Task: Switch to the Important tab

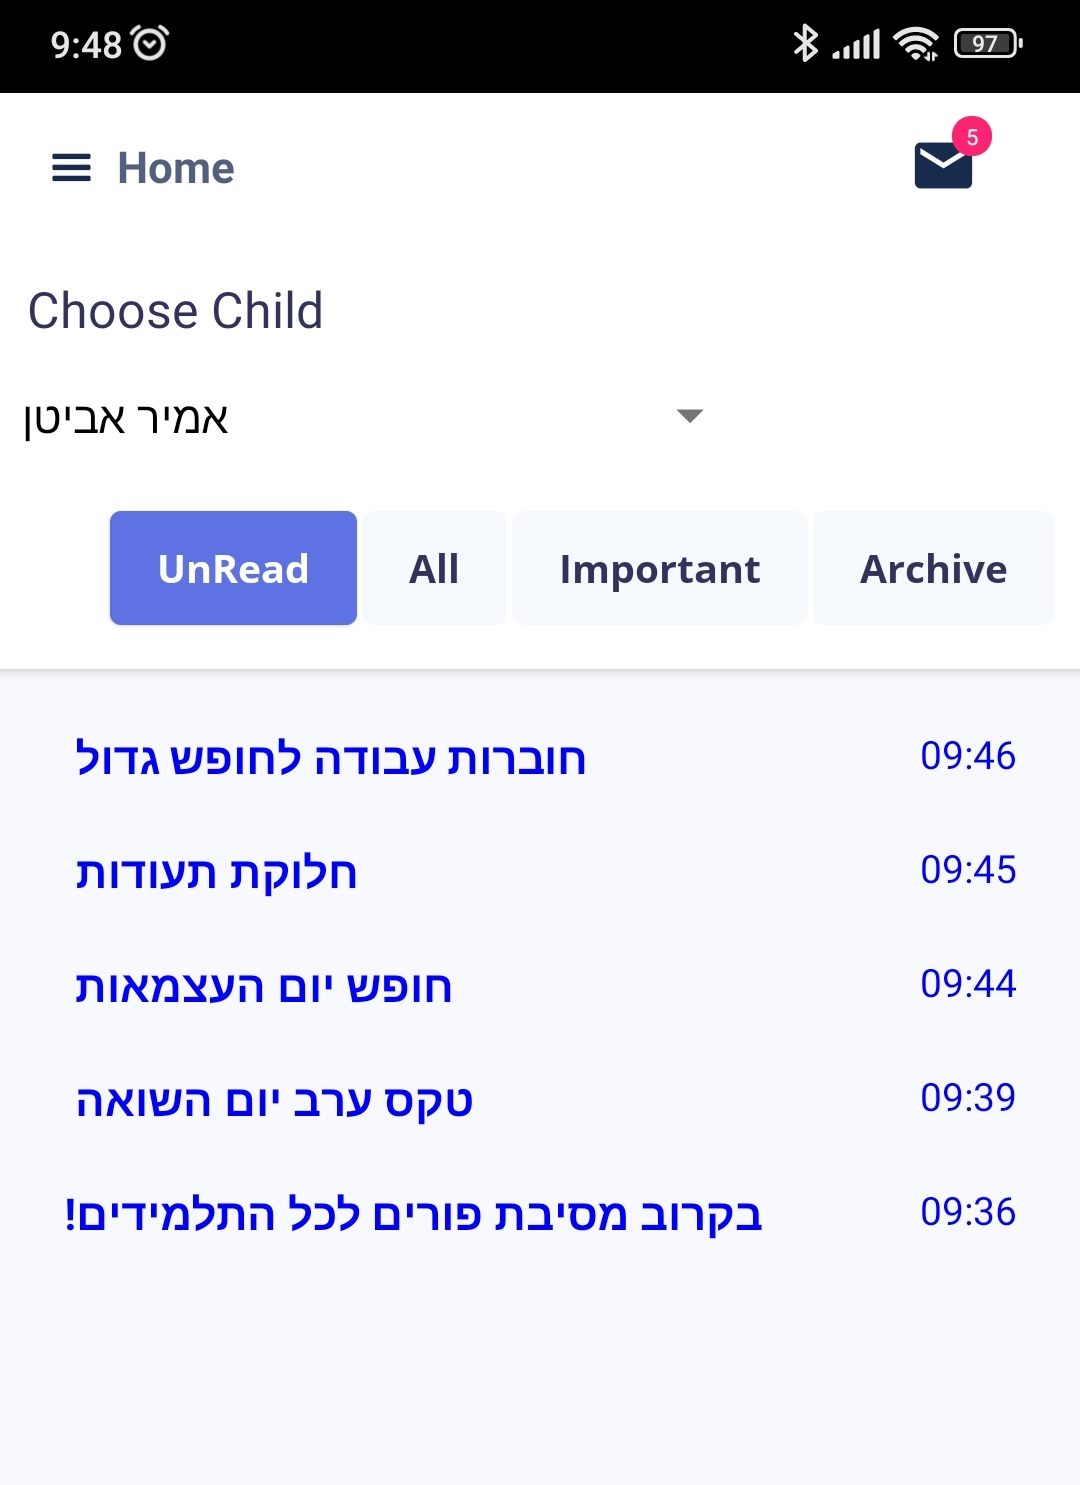Action: pos(660,568)
